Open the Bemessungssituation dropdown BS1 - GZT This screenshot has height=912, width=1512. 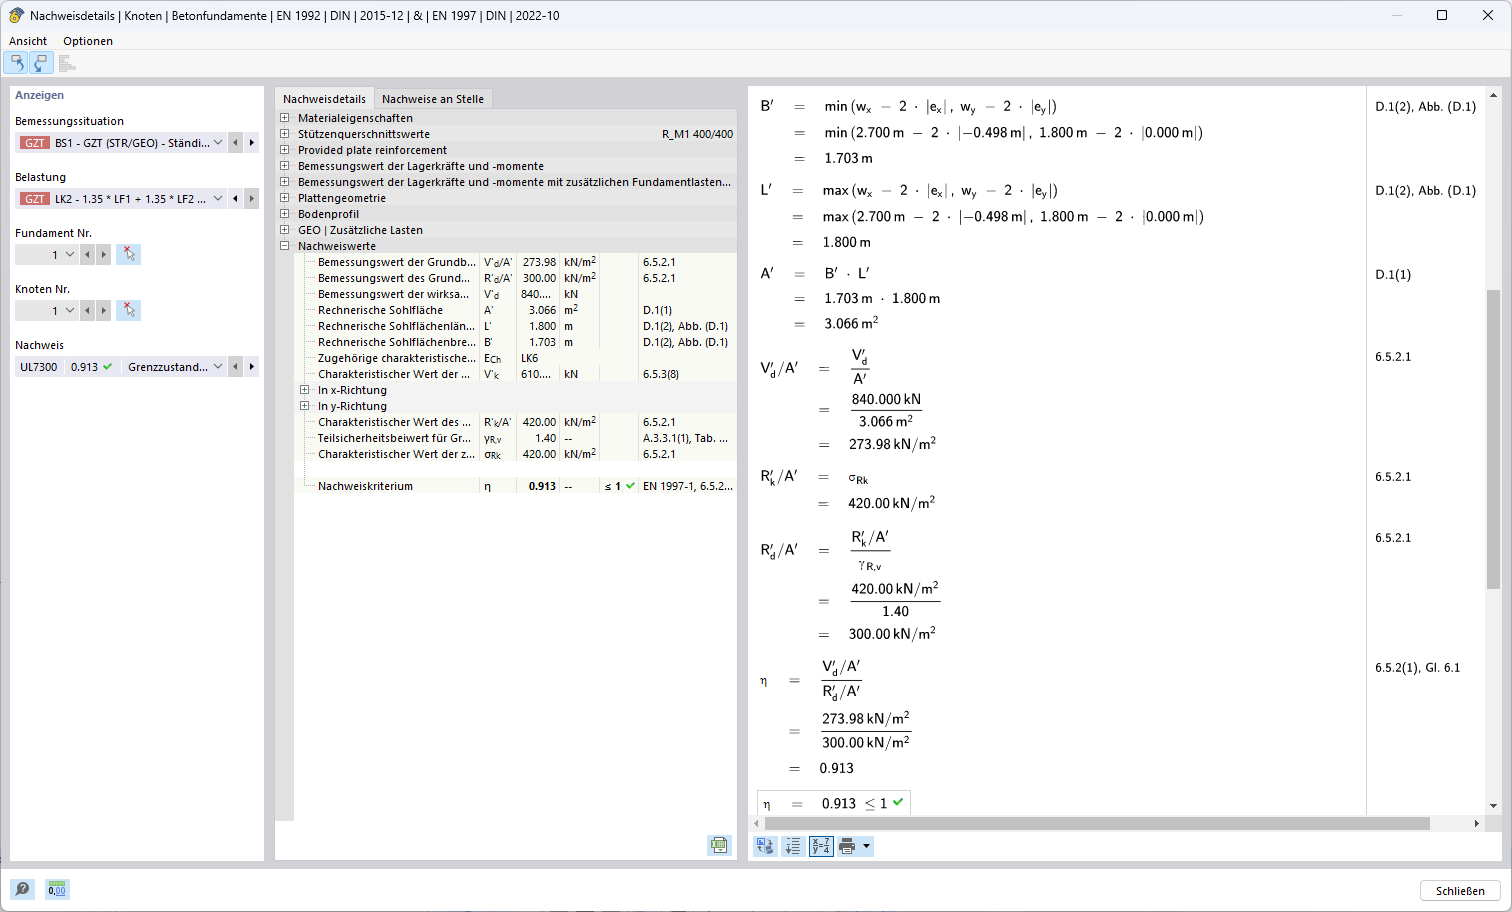[121, 143]
